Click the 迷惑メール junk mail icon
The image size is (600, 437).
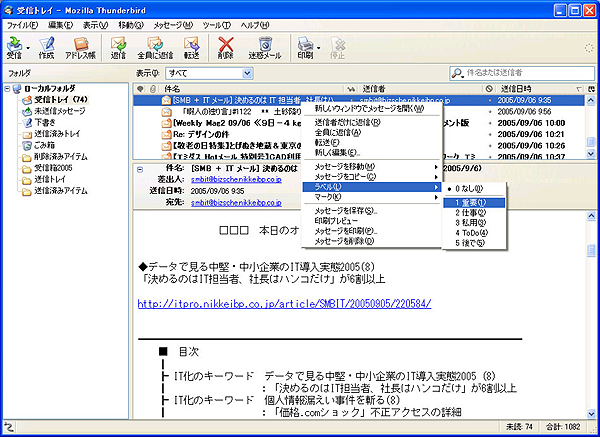point(265,47)
